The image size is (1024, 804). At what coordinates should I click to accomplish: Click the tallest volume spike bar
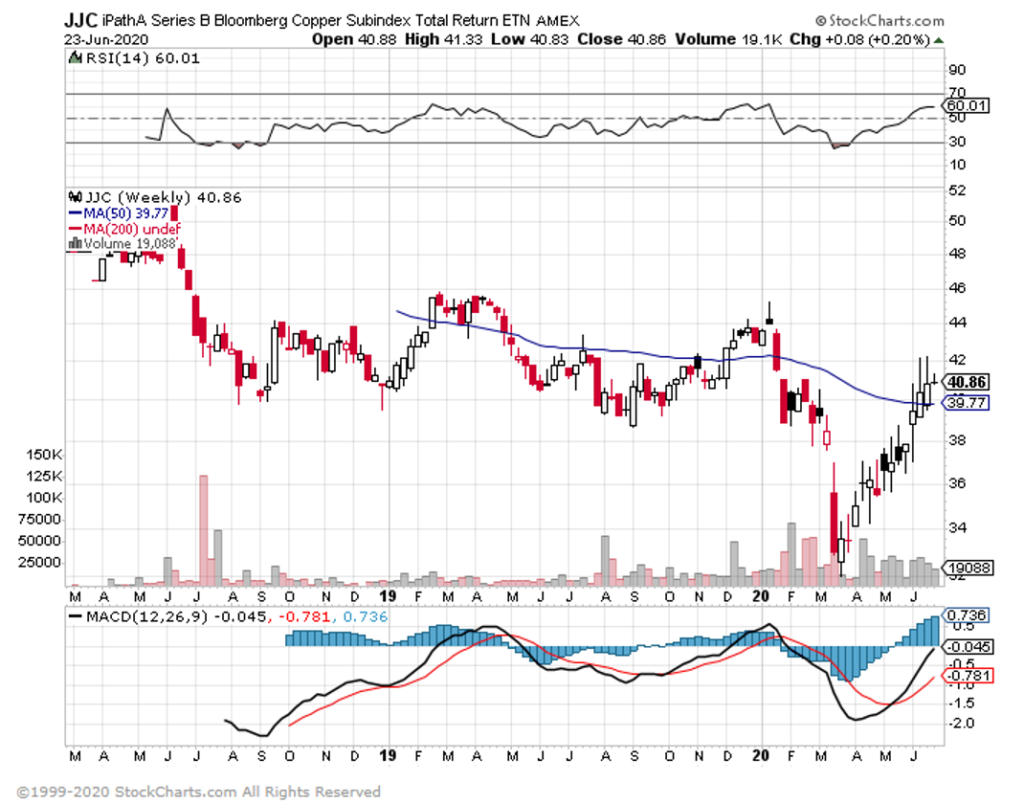[203, 530]
